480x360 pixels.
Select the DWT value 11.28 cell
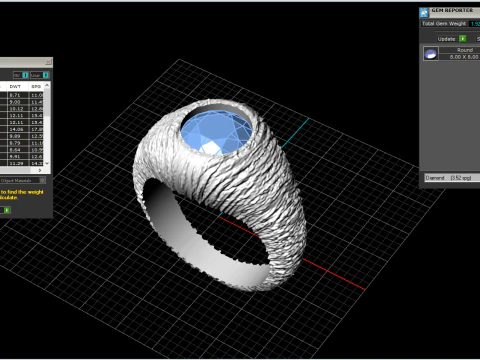click(18, 163)
